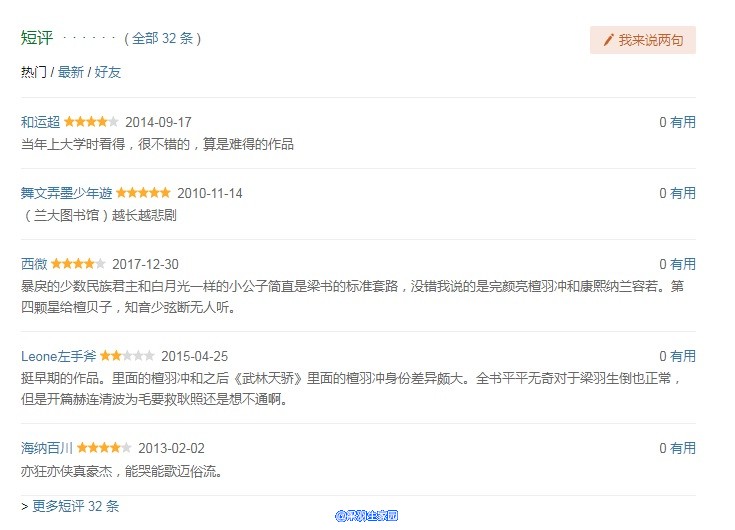
Task: Open 全部 32 条 comments link
Action: (x=162, y=38)
